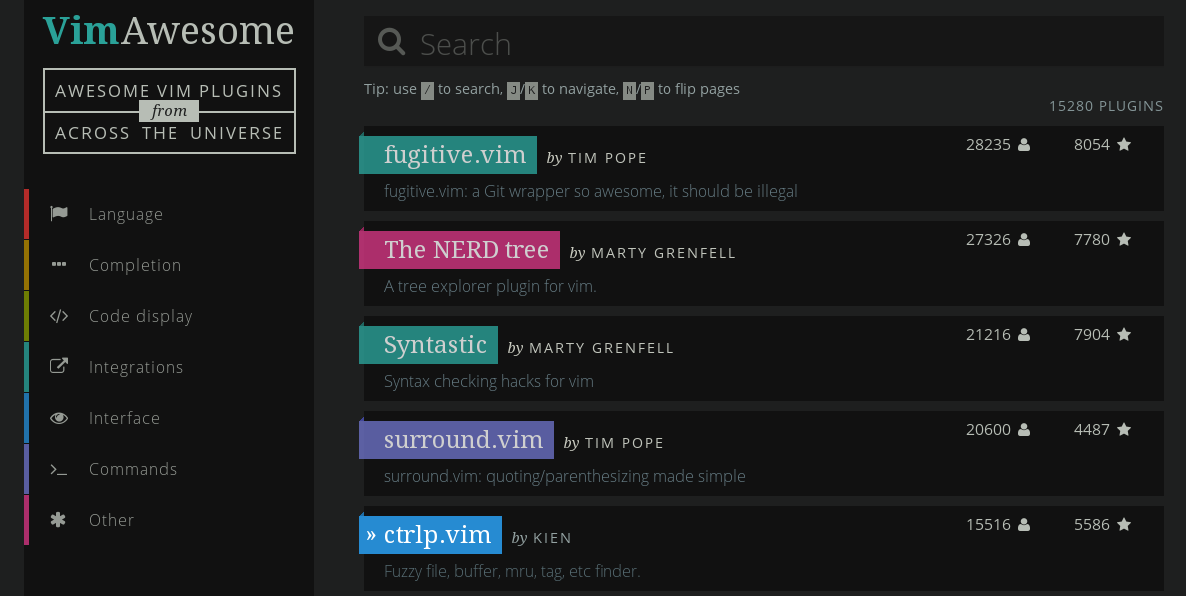Click author Kien beside ctrlp.vim
Viewport: 1186px width, 596px height.
click(552, 539)
